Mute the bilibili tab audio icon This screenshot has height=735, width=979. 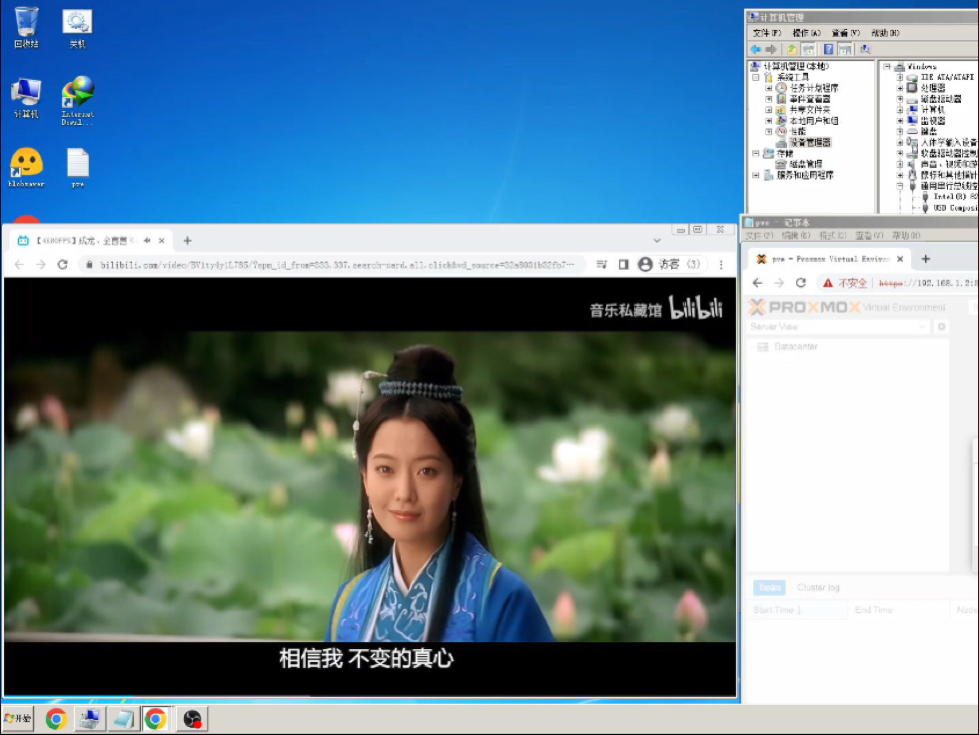[x=147, y=240]
